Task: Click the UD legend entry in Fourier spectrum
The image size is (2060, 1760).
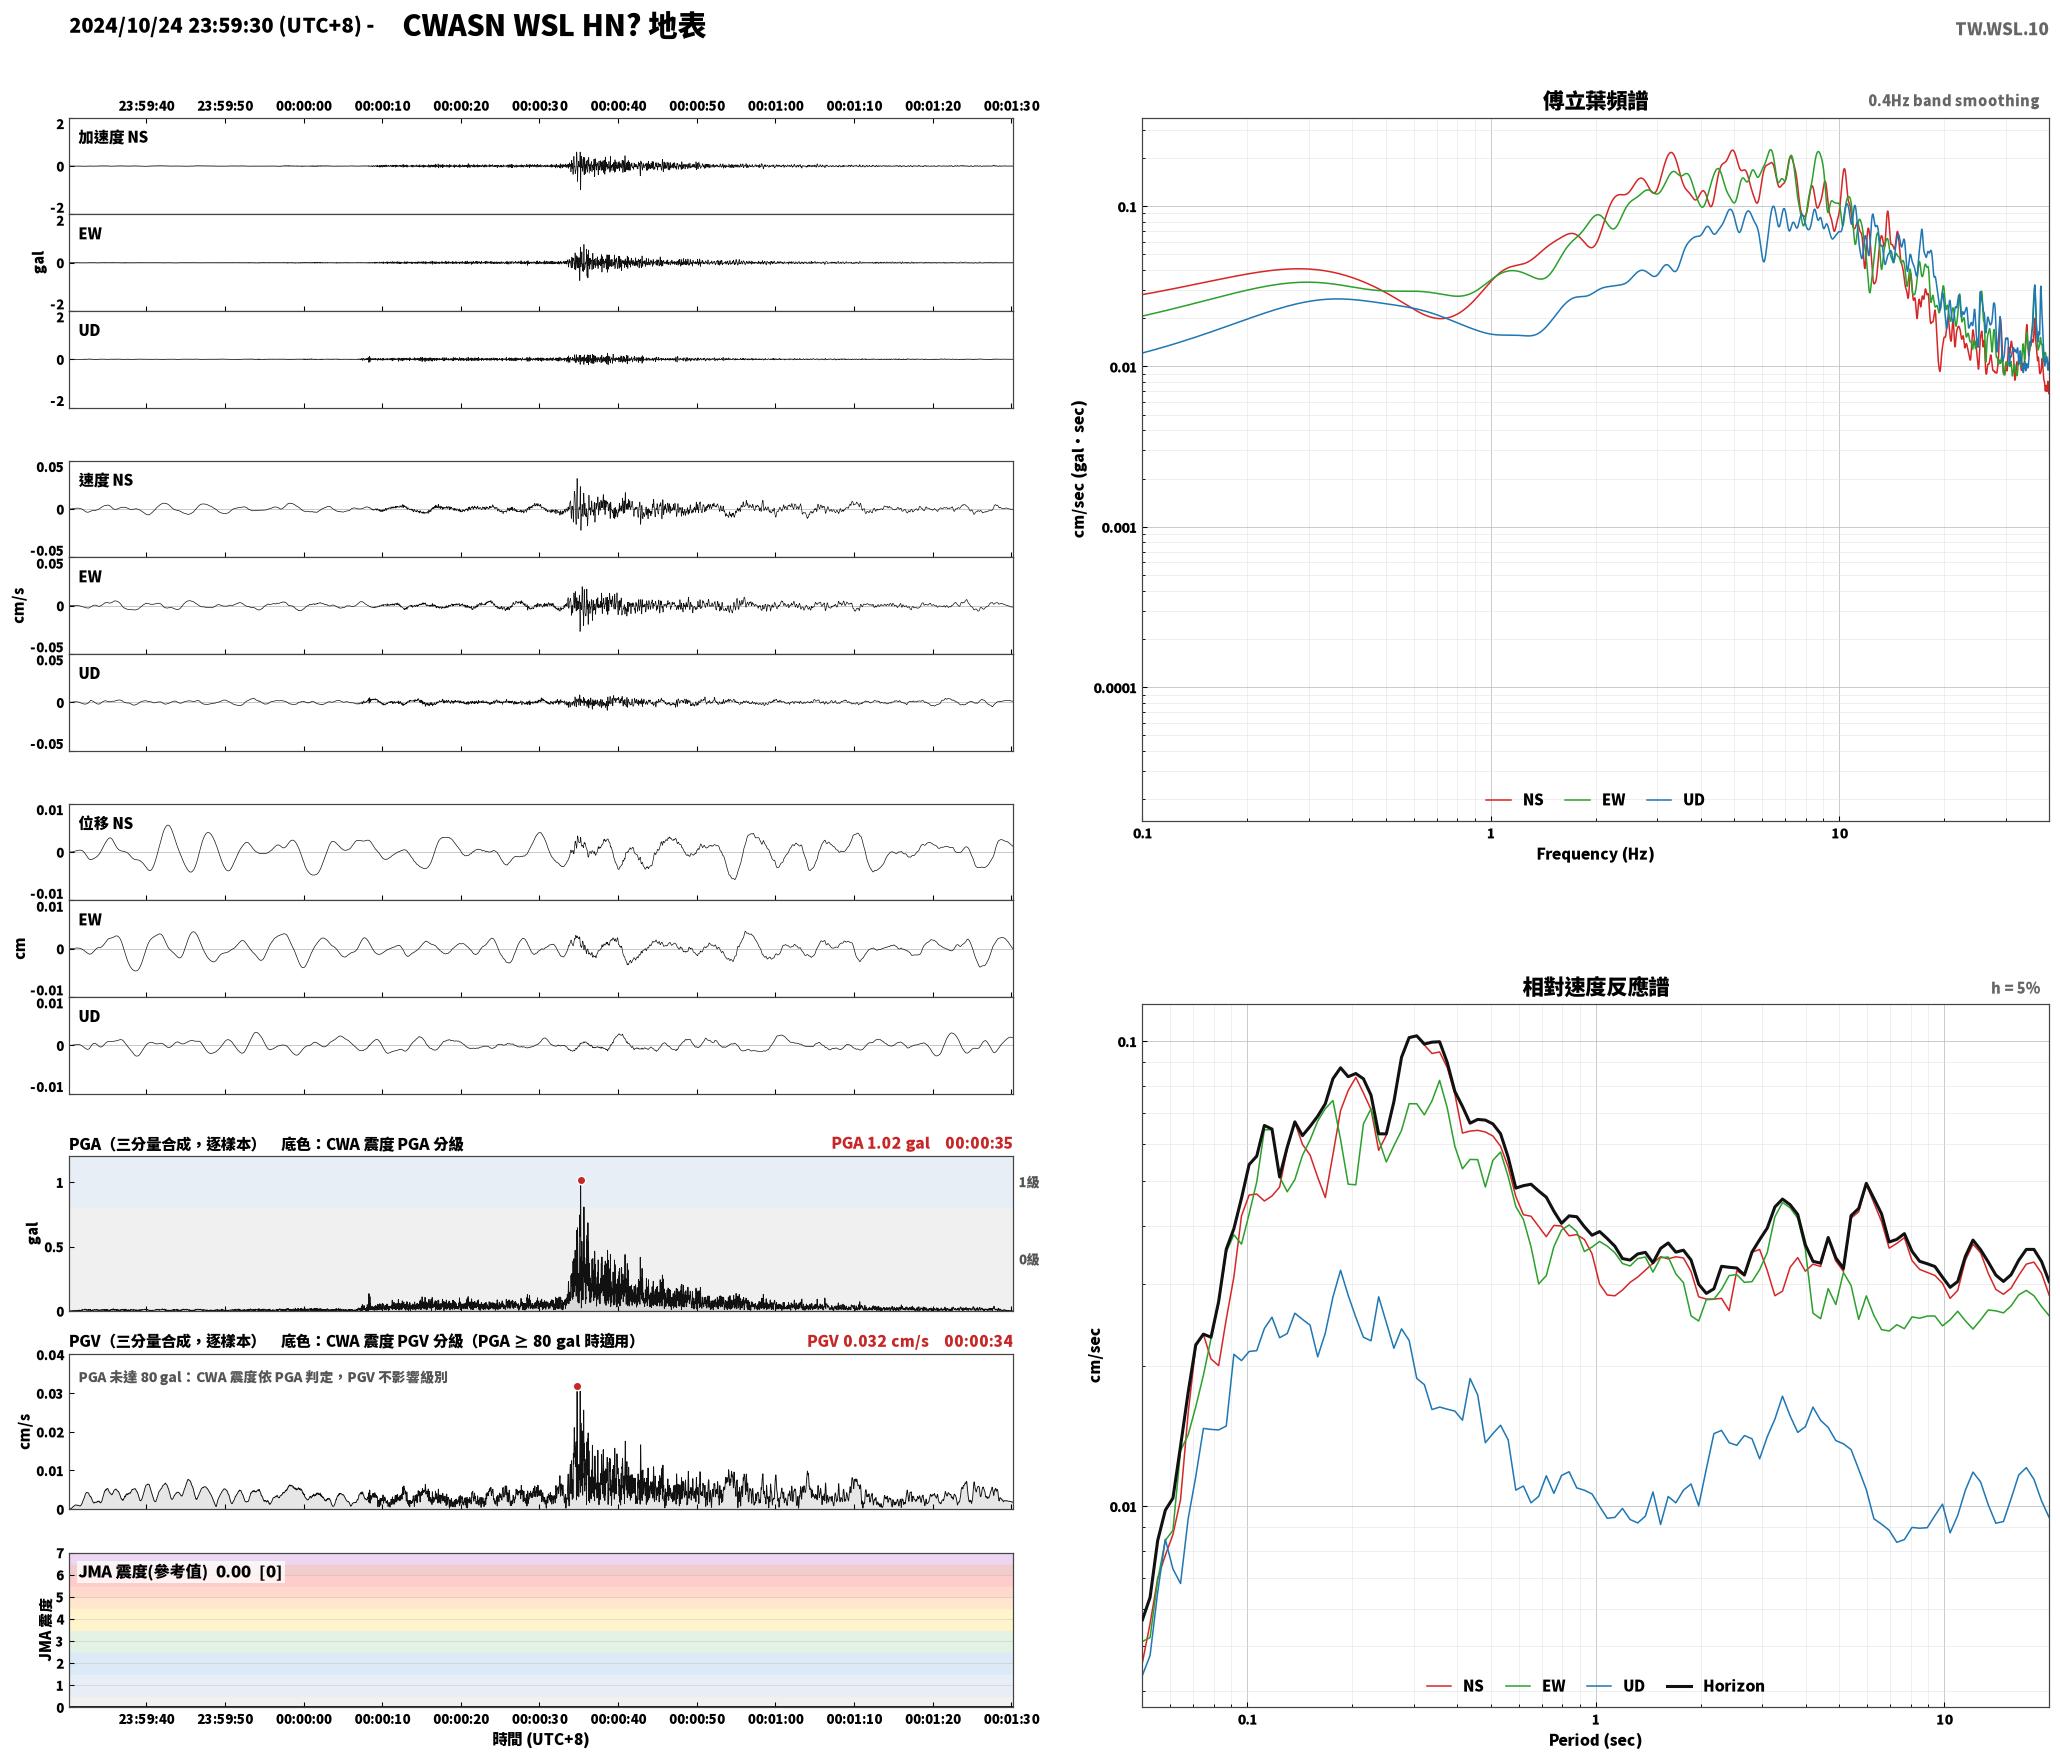Action: 1675,800
